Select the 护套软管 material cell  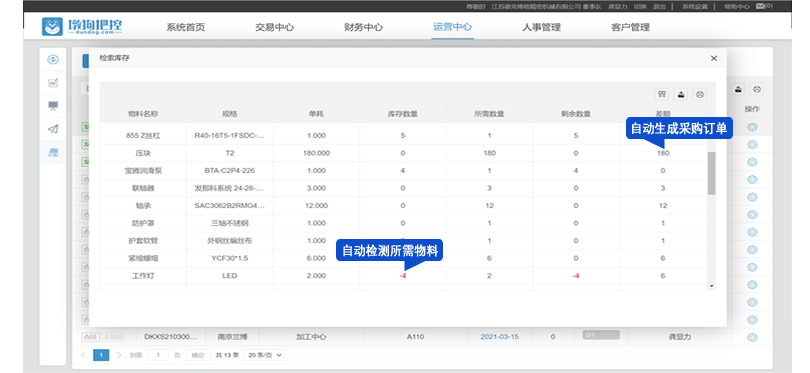click(143, 241)
